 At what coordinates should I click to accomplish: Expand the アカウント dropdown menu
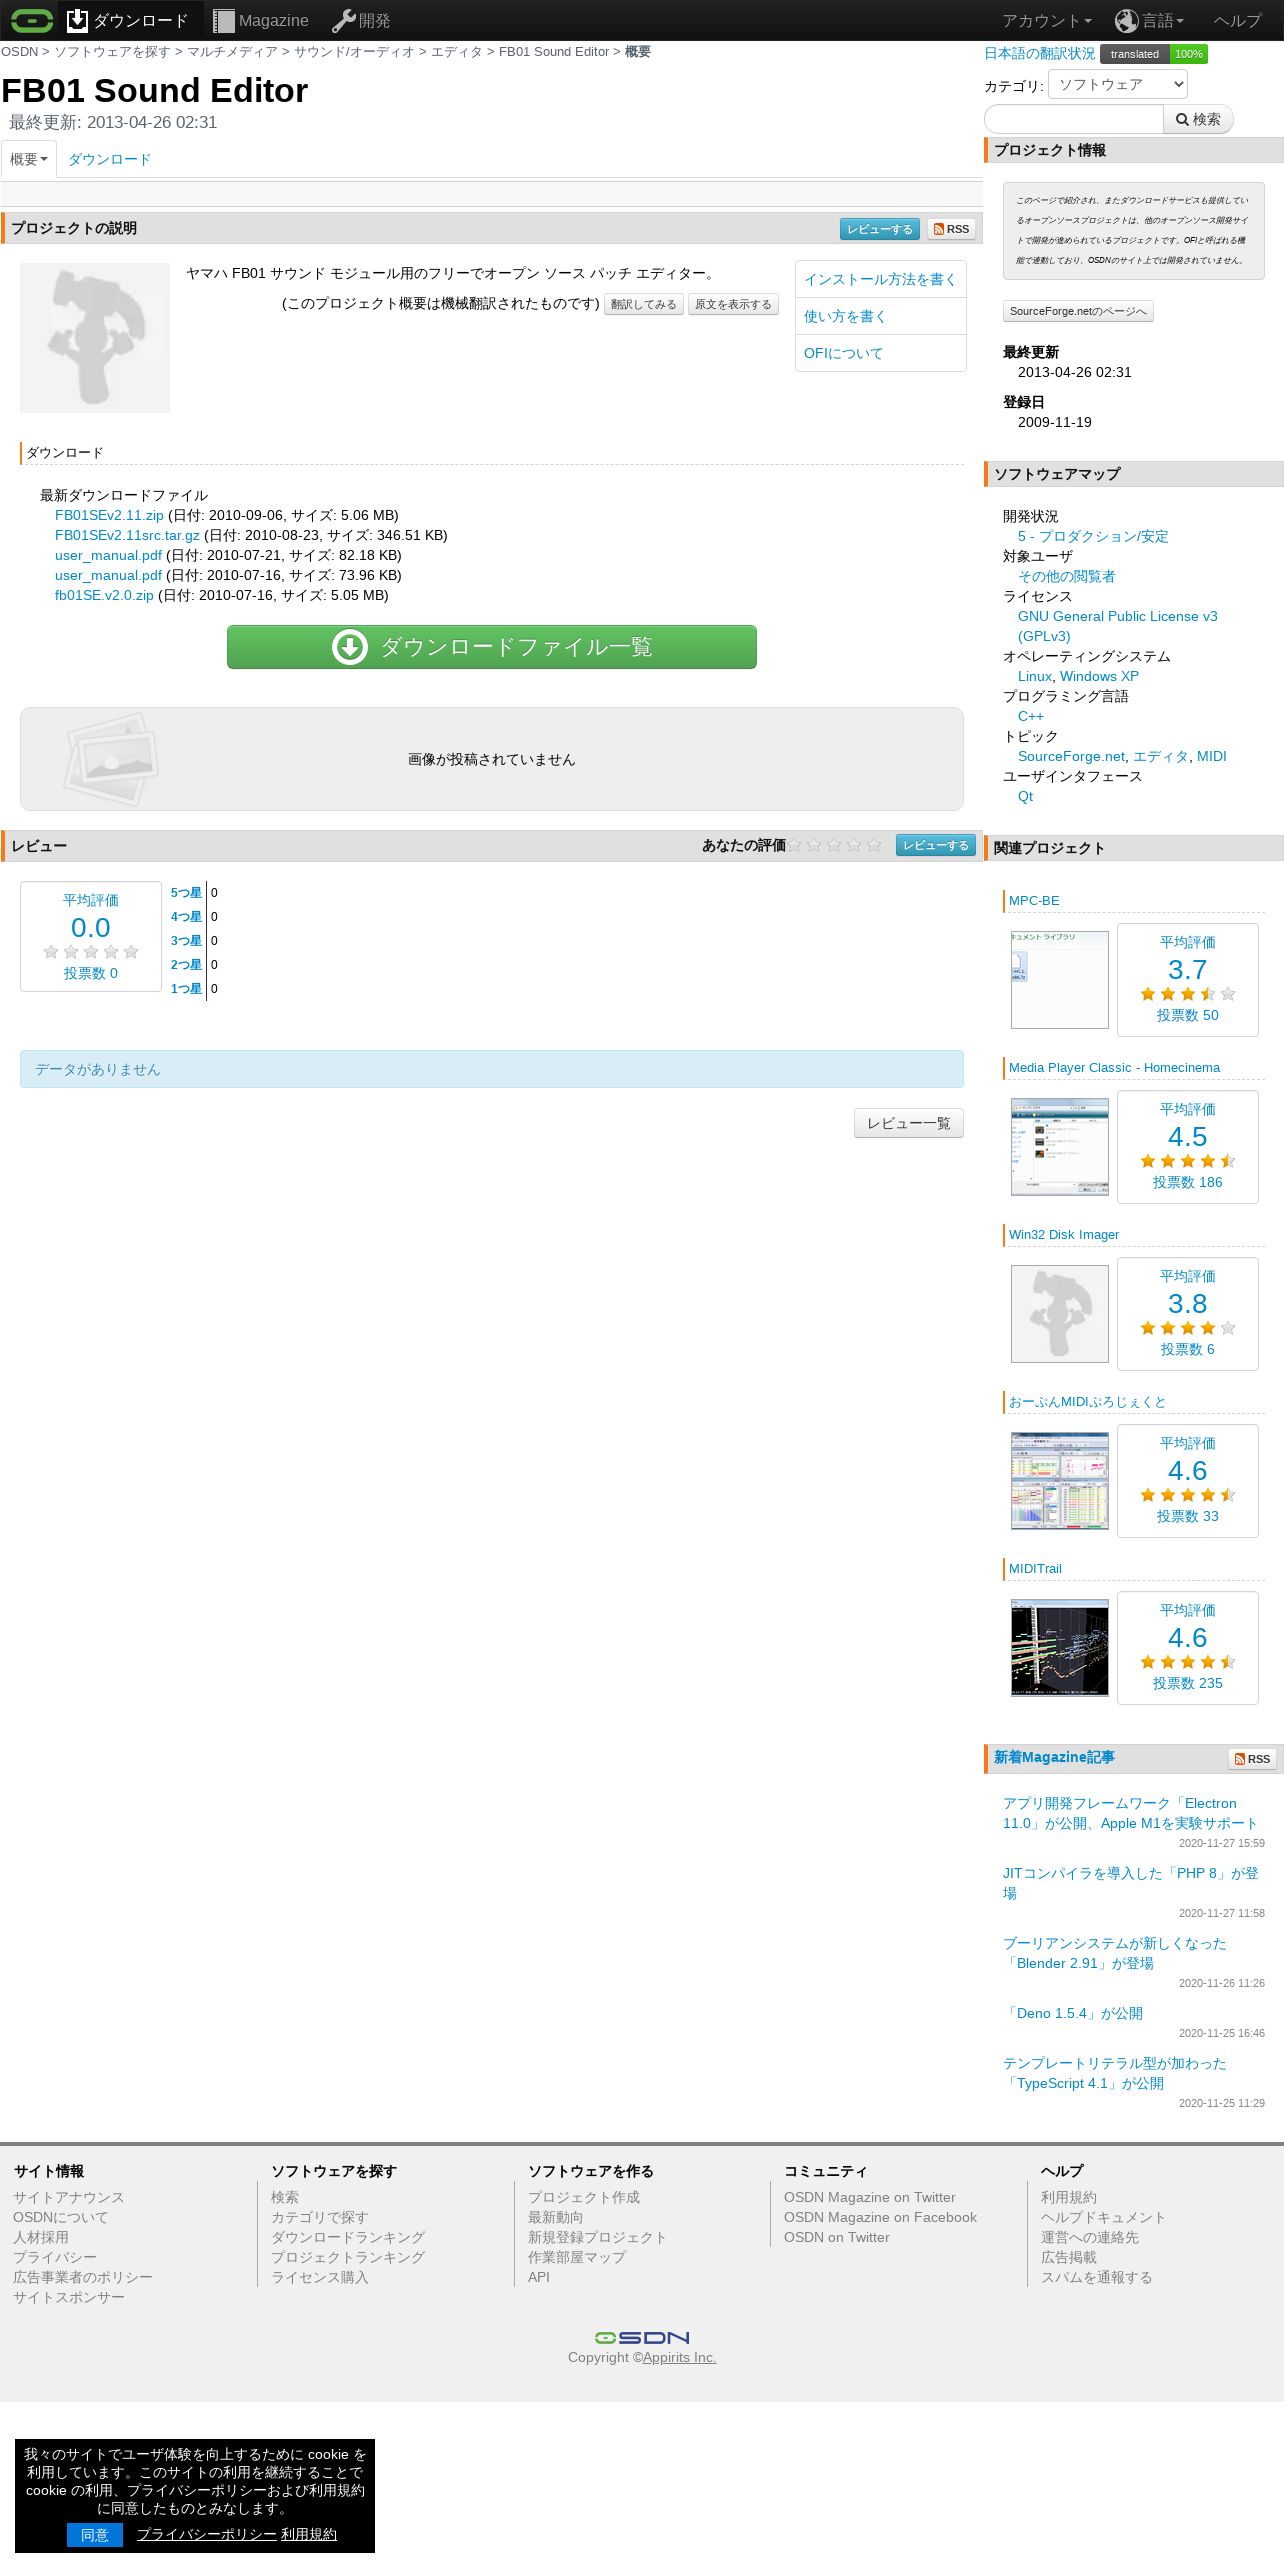click(1046, 20)
